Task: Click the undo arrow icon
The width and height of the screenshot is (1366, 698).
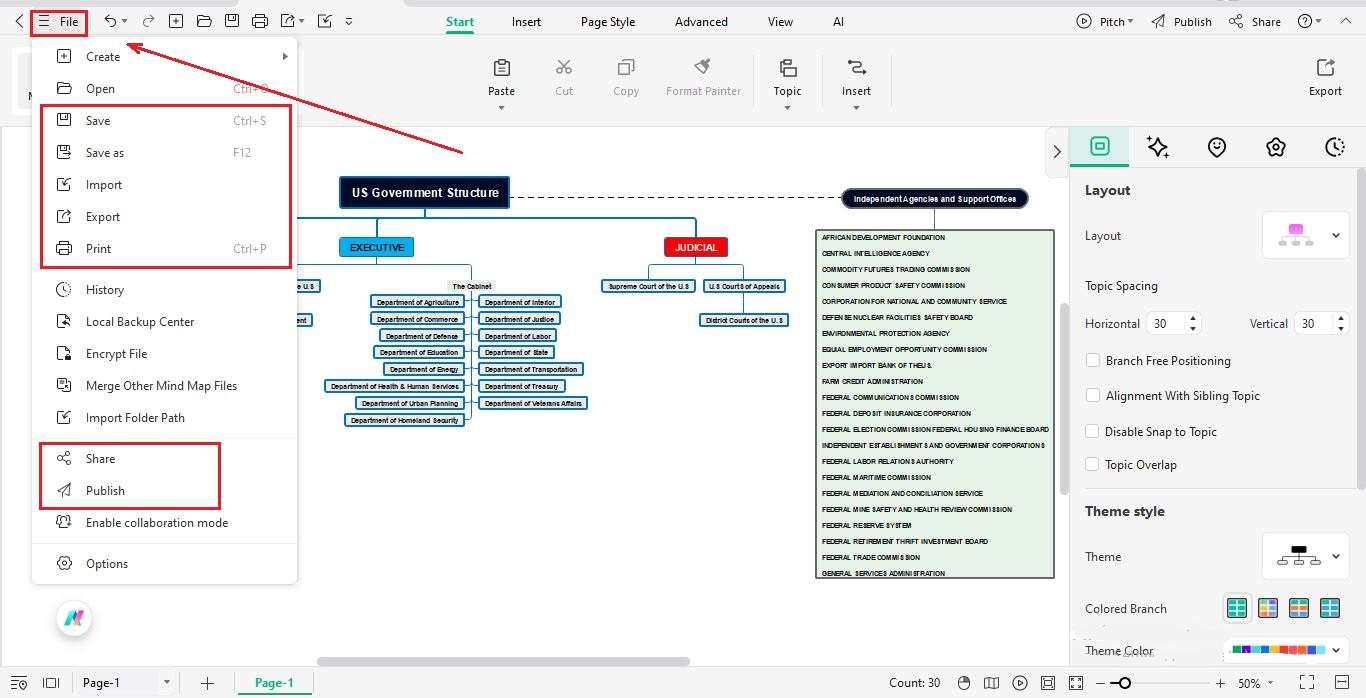Action: pyautogui.click(x=110, y=21)
